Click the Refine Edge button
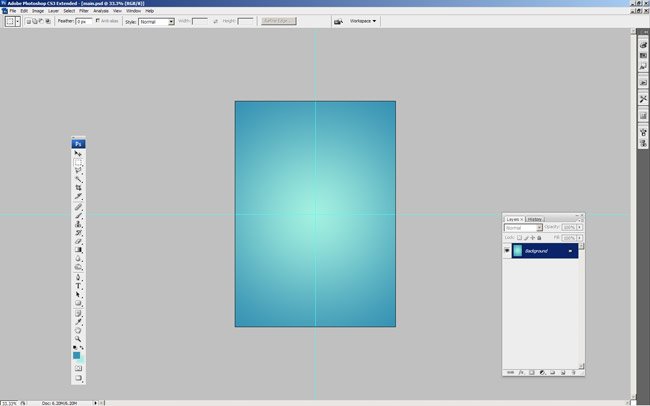 click(x=279, y=21)
